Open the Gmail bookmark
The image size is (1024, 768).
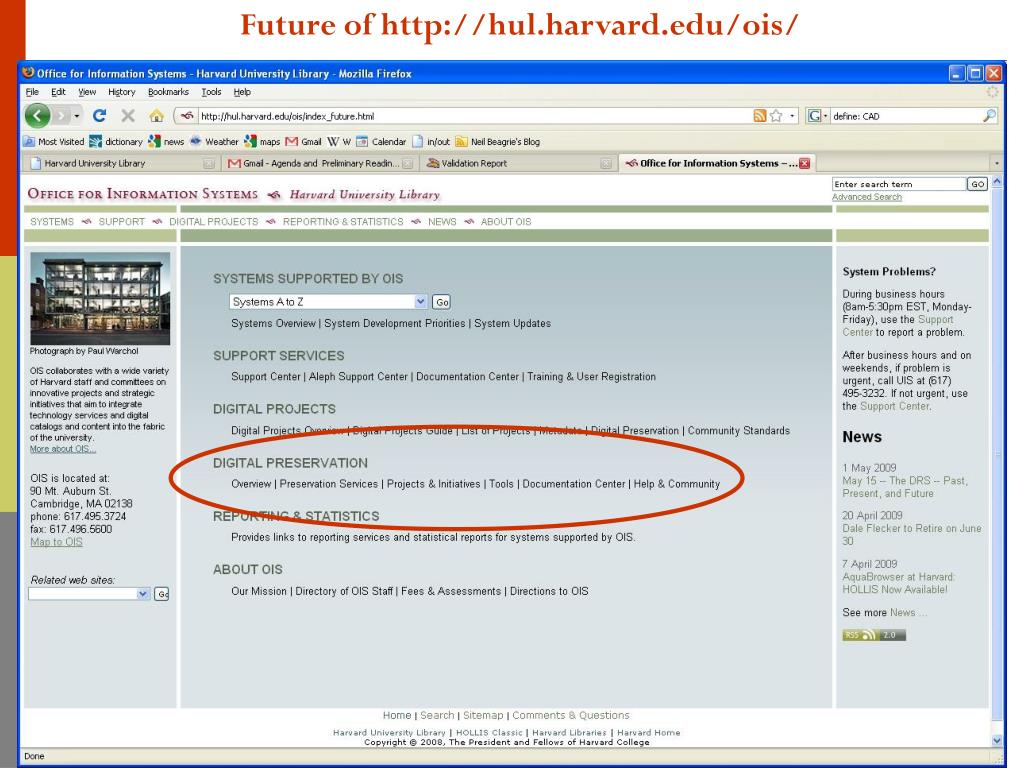(x=304, y=141)
